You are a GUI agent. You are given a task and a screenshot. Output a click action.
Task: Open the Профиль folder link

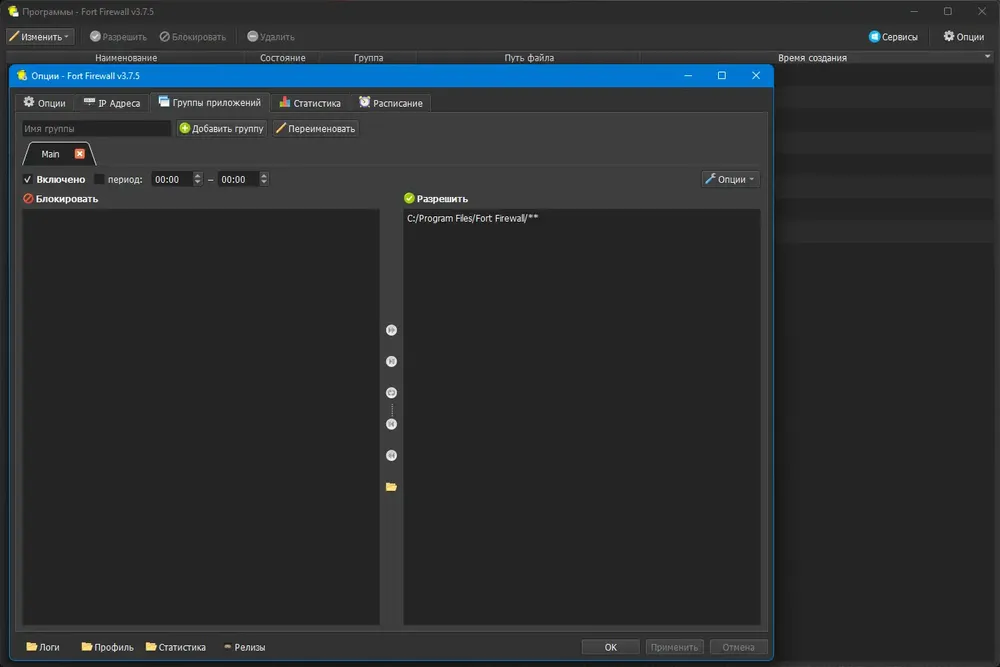[107, 647]
